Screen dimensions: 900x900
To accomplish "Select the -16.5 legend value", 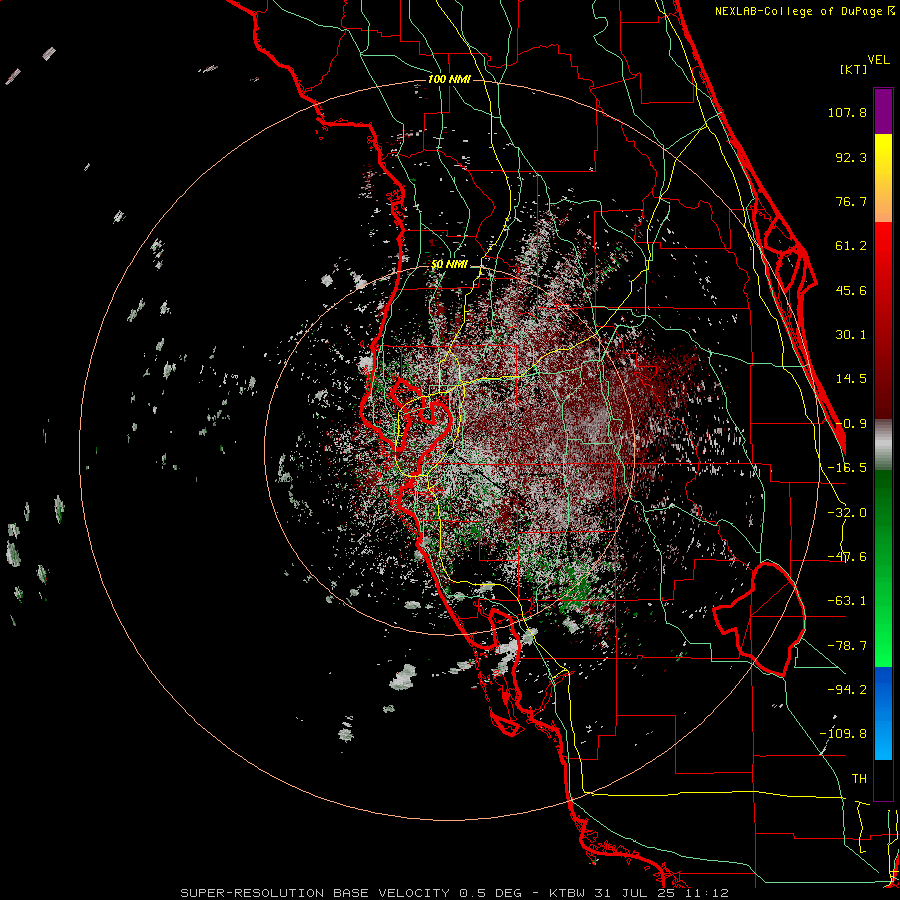I will [847, 468].
